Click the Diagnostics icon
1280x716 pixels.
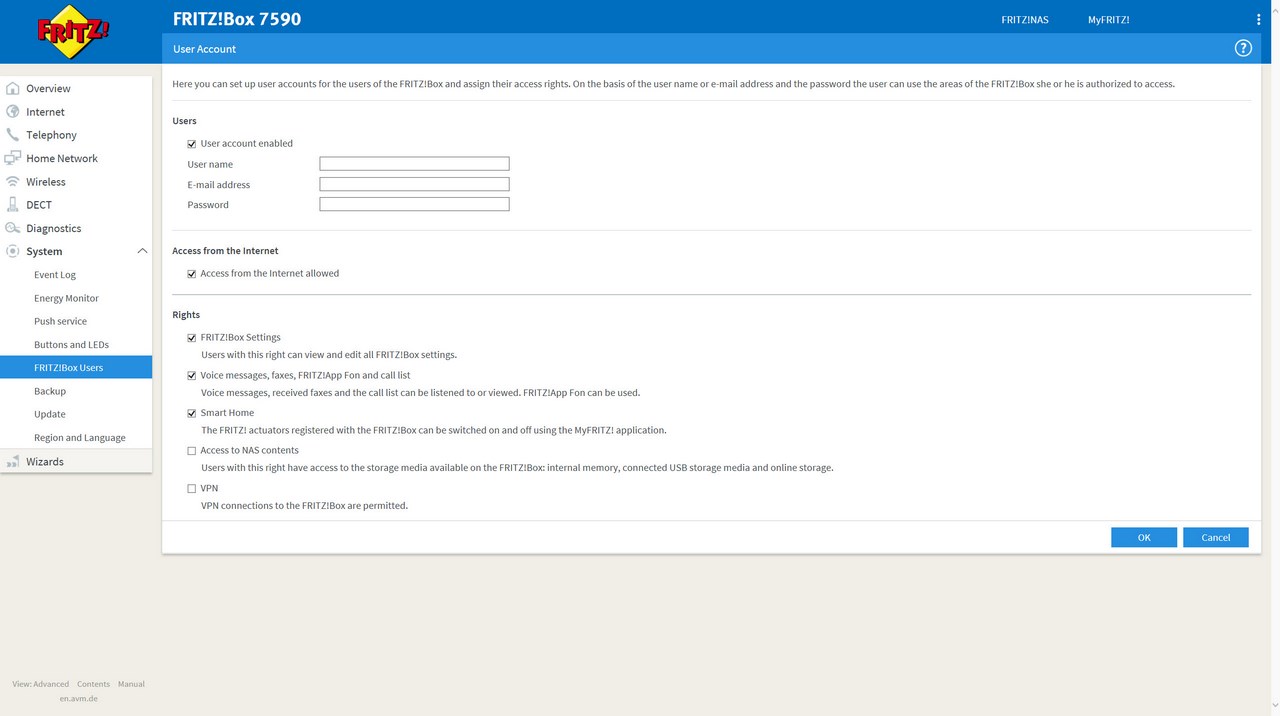(x=13, y=228)
